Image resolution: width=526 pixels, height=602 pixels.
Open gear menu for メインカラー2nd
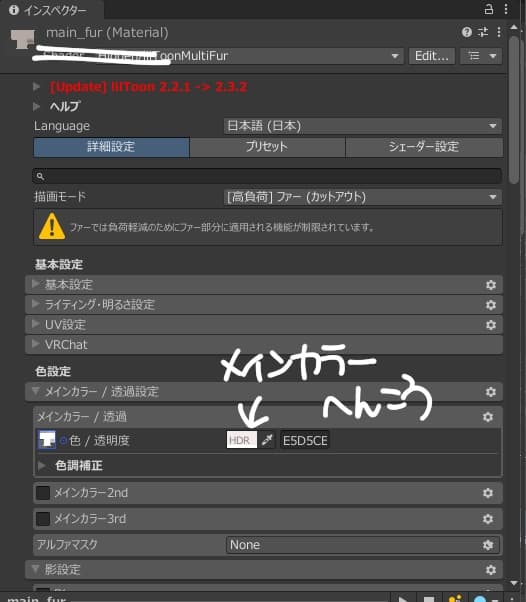[488, 493]
